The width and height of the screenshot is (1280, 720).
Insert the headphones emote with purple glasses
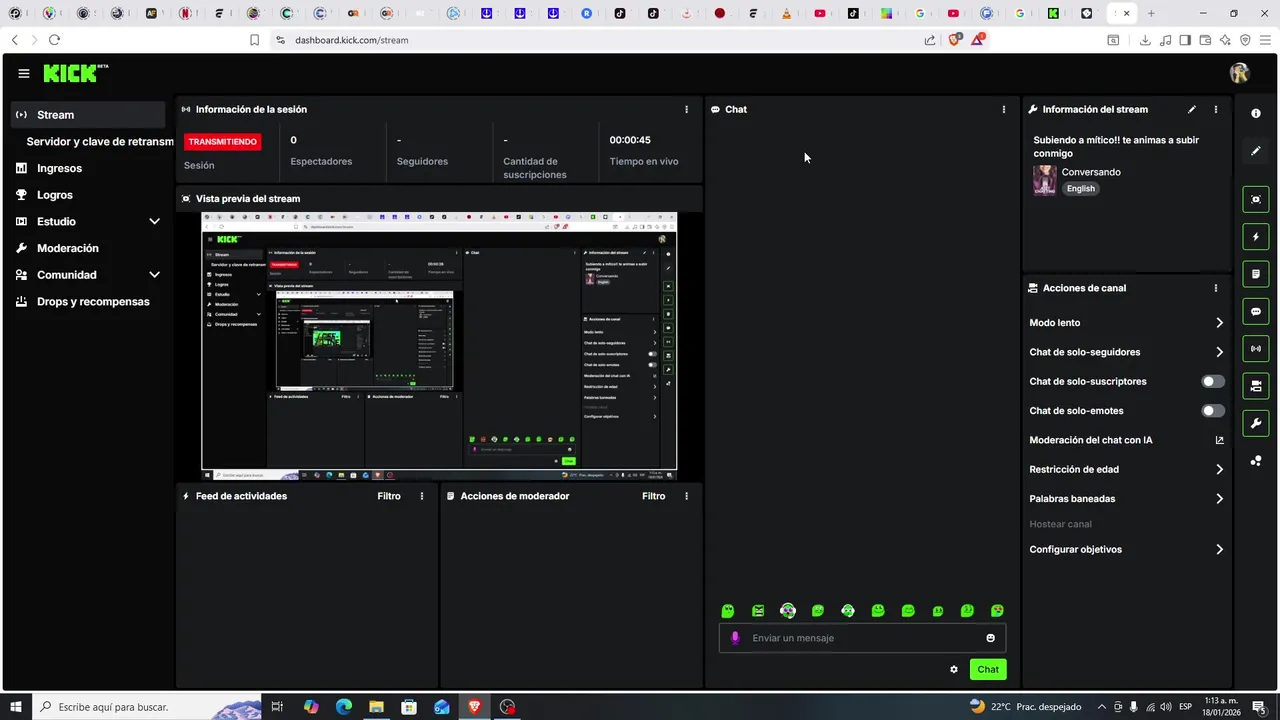tap(788, 611)
